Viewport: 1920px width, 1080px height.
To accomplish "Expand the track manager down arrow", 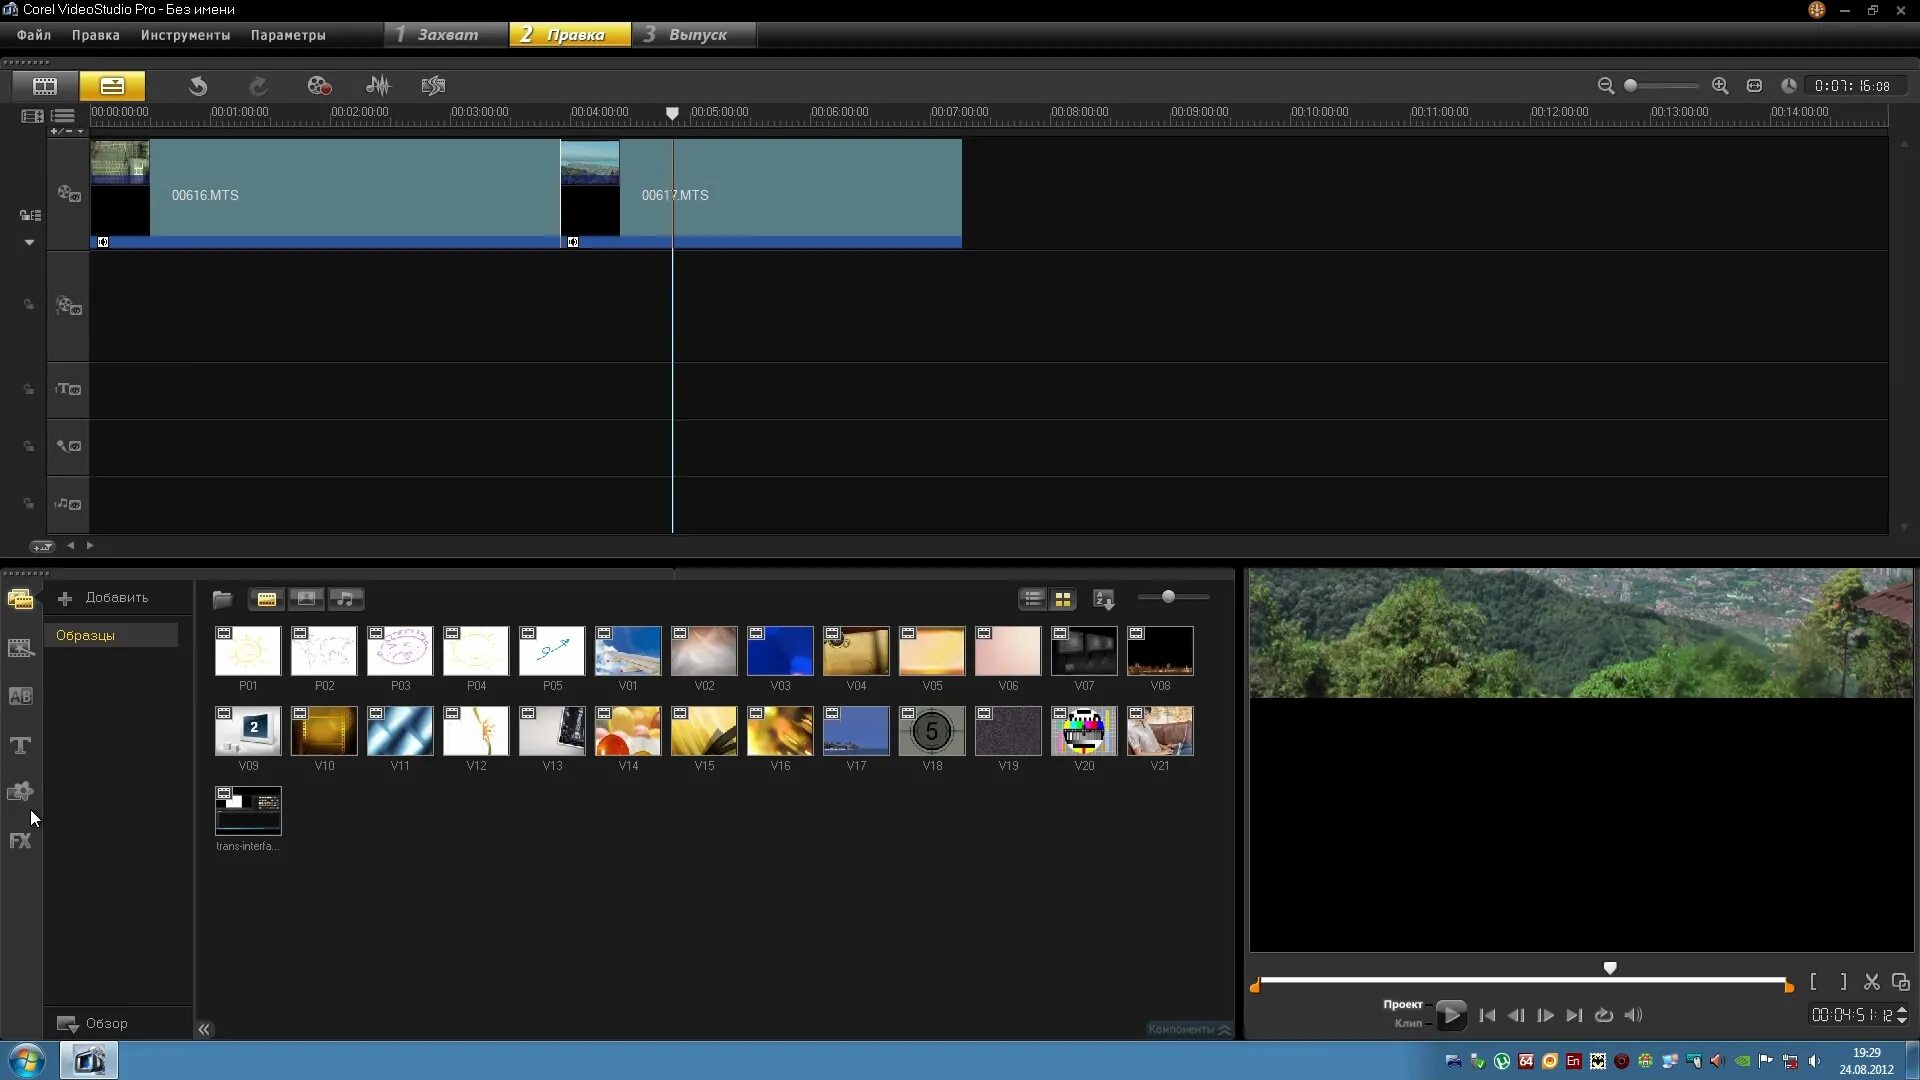I will click(29, 242).
